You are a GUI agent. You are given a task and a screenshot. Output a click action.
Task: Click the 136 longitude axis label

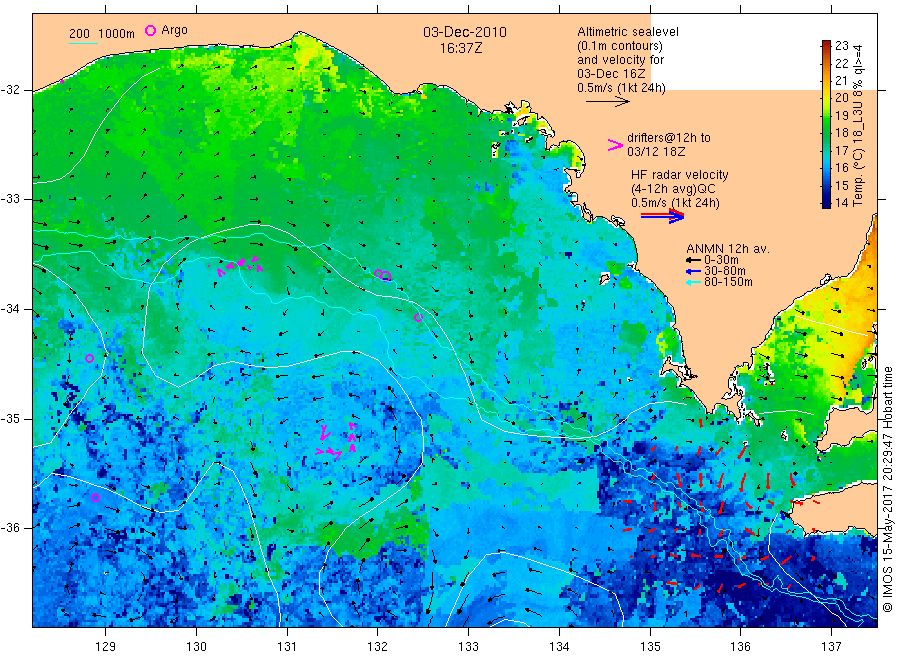coord(740,647)
